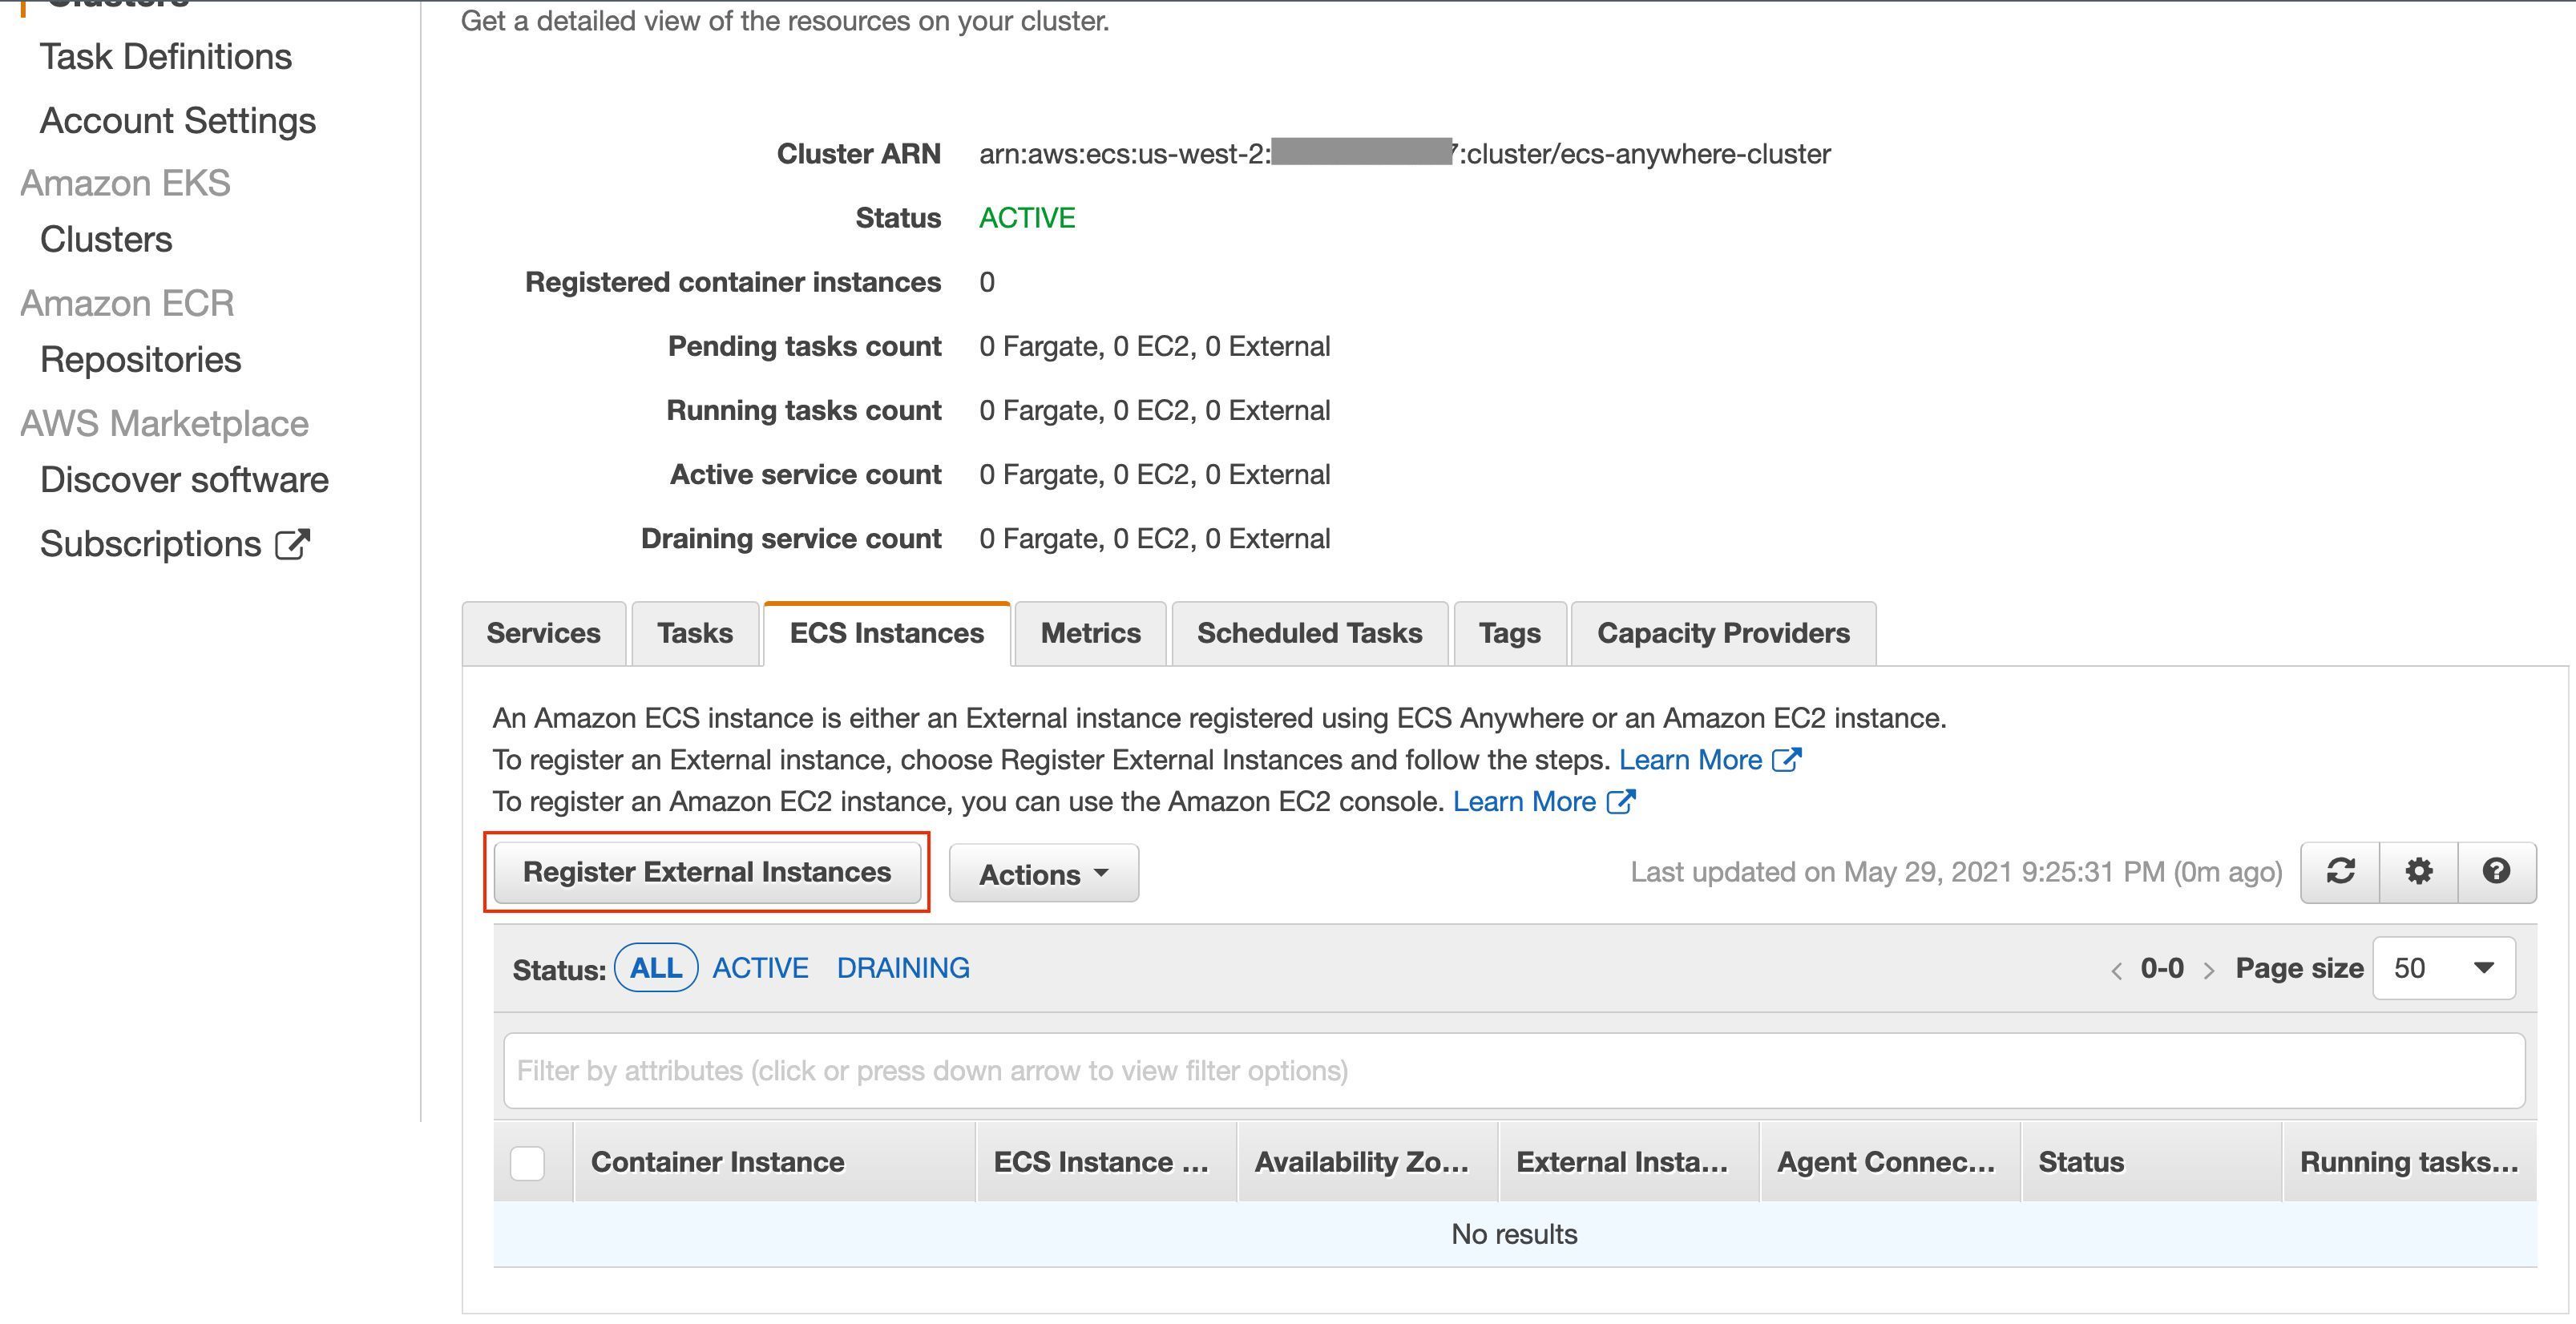The height and width of the screenshot is (1324, 2576).
Task: Go to previous page arrow
Action: point(2116,970)
